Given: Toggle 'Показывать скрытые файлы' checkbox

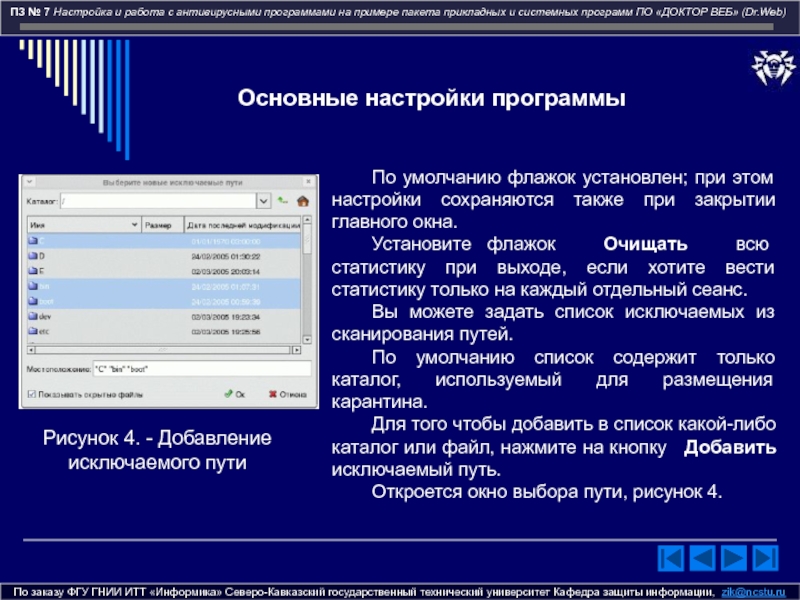Looking at the screenshot, I should (x=33, y=394).
